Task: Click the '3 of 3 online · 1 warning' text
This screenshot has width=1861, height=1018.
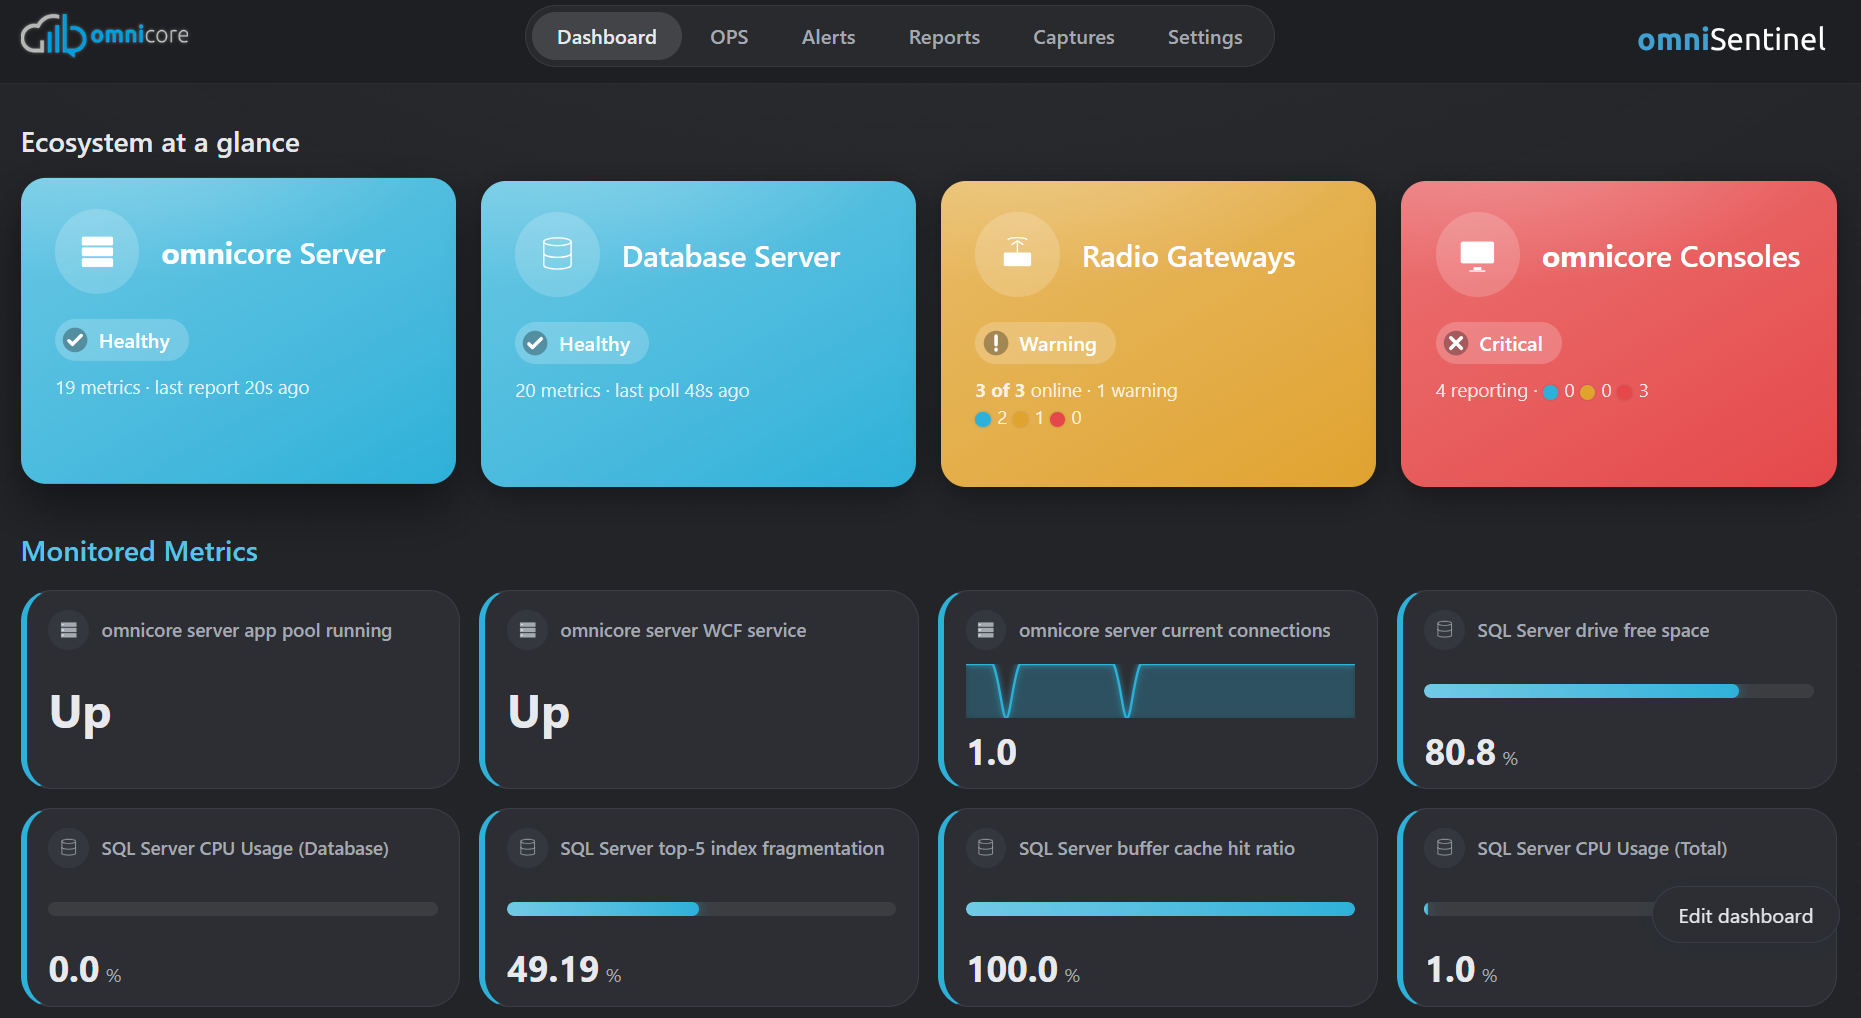Action: (1076, 390)
